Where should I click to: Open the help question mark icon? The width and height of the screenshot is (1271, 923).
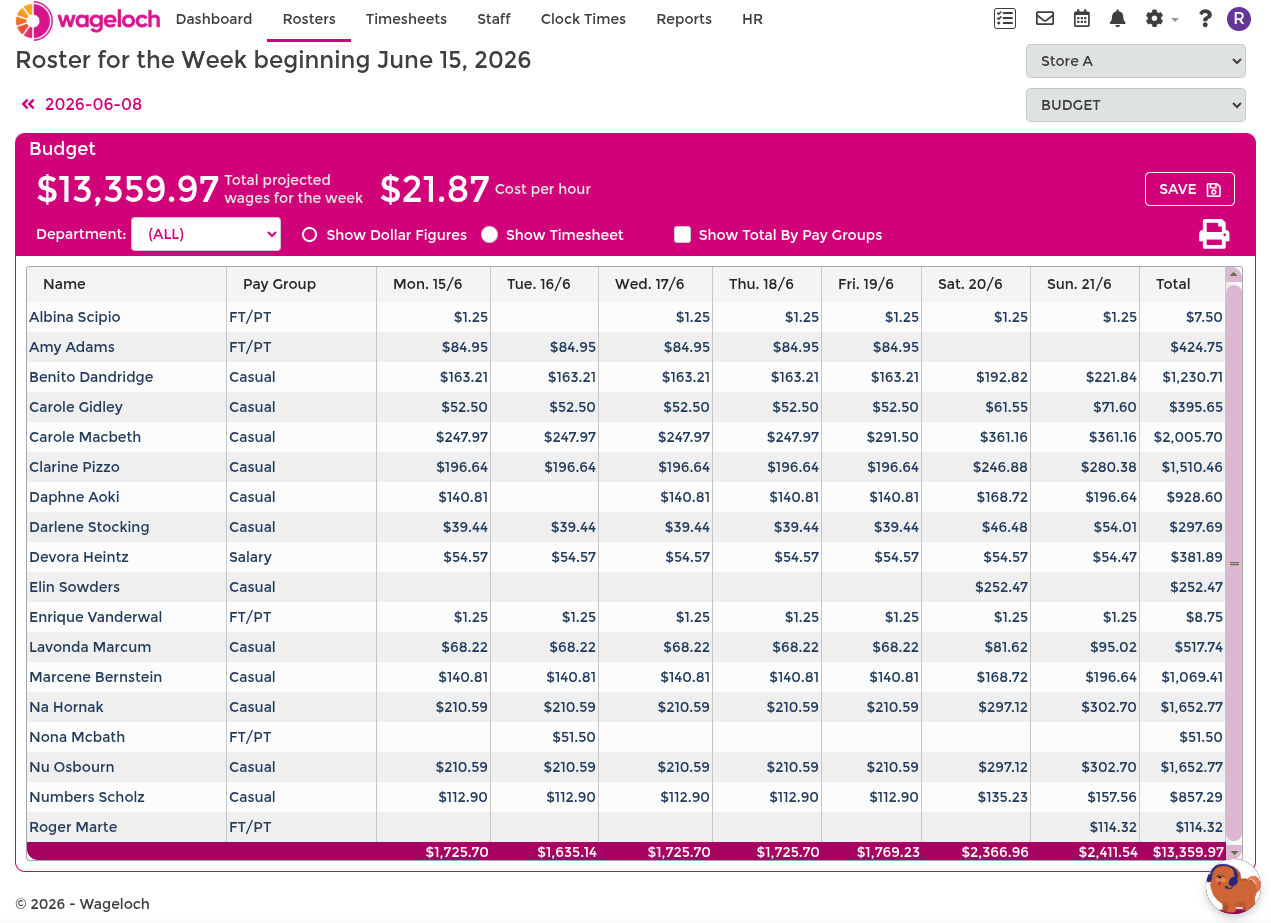click(x=1205, y=18)
